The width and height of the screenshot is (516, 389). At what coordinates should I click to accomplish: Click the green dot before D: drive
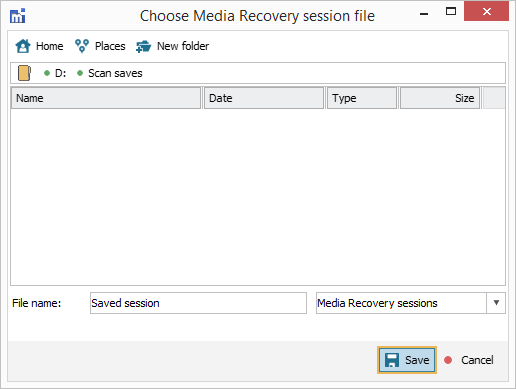click(x=47, y=73)
